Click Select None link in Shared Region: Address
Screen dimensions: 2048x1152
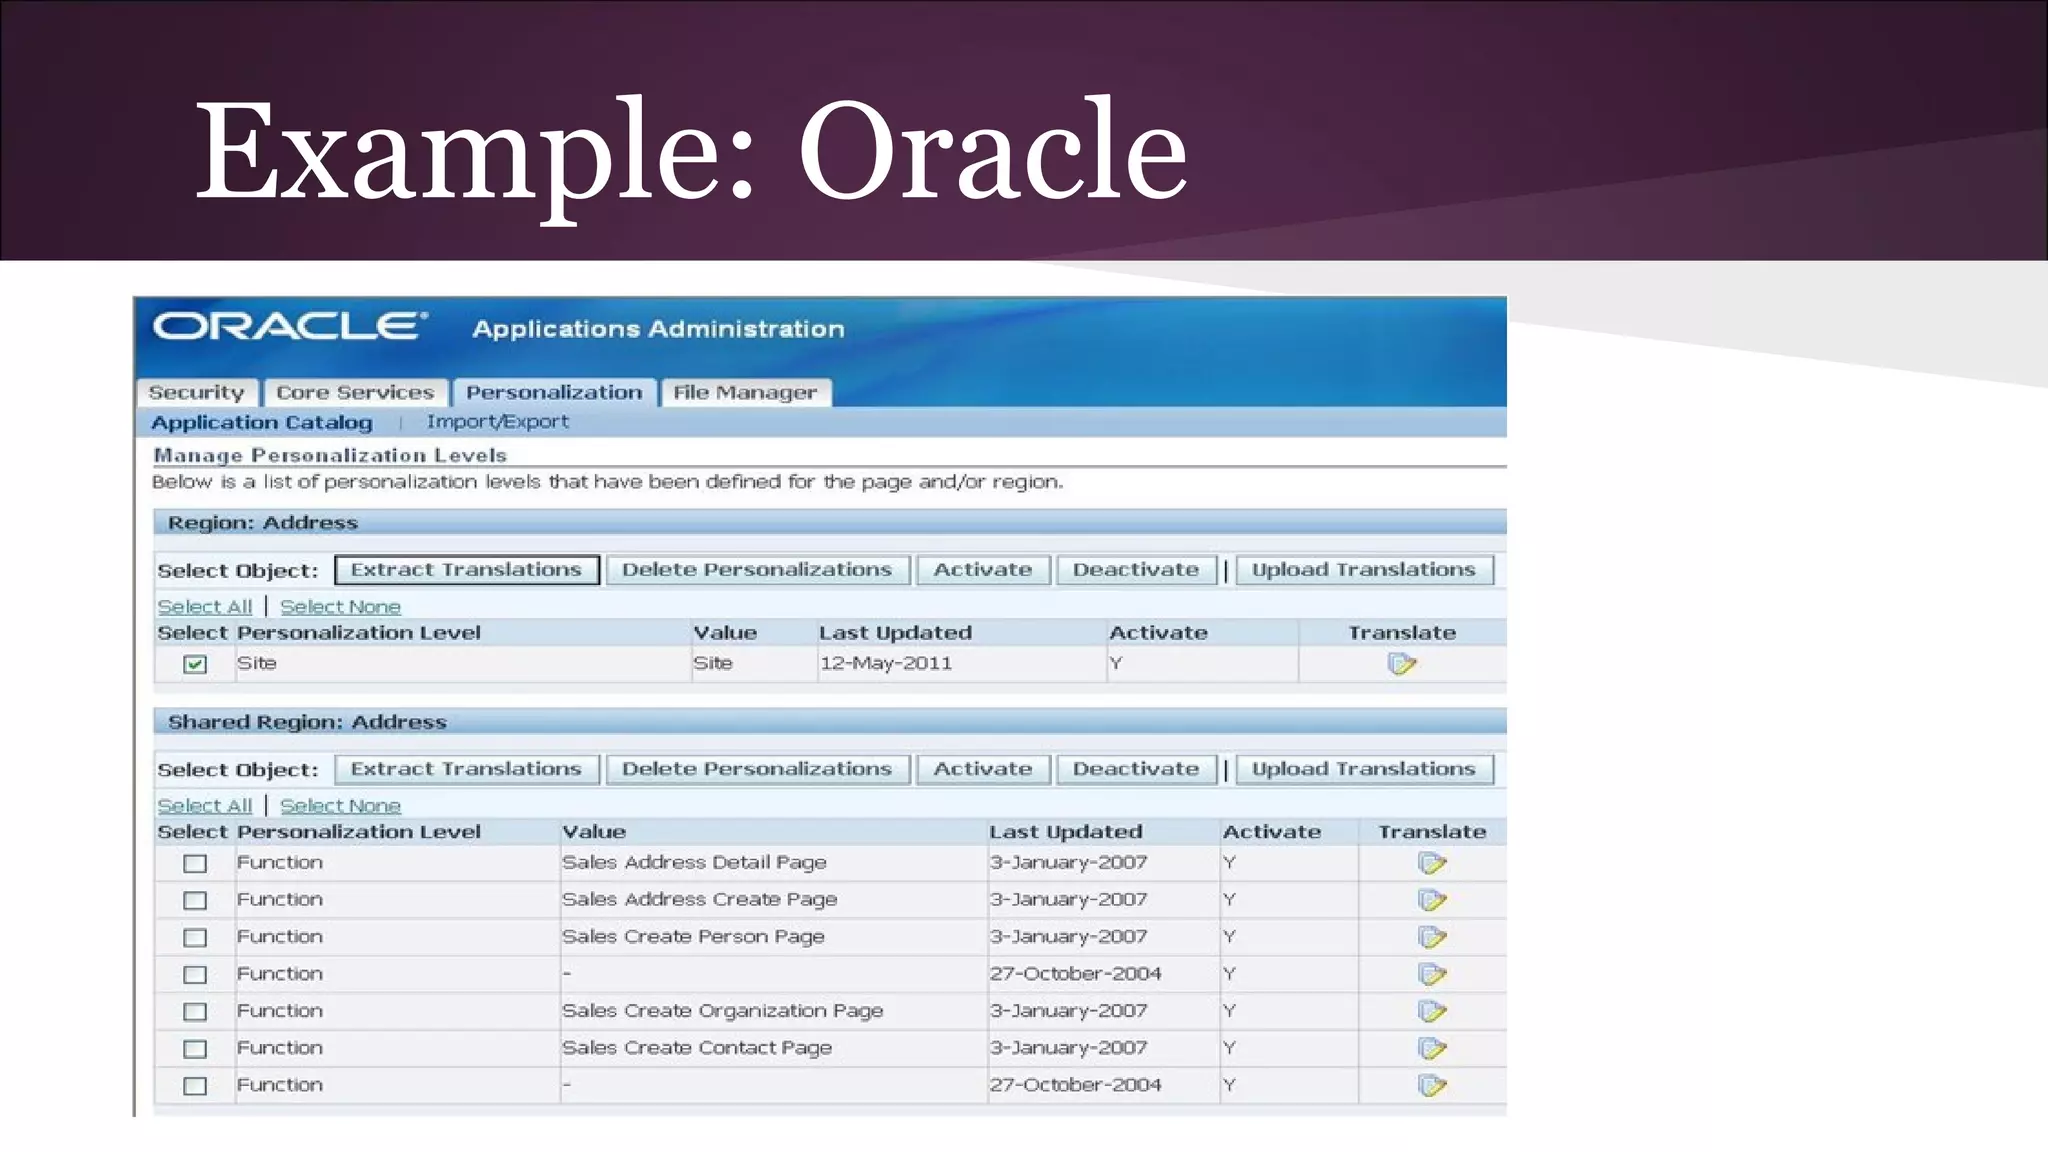click(340, 806)
